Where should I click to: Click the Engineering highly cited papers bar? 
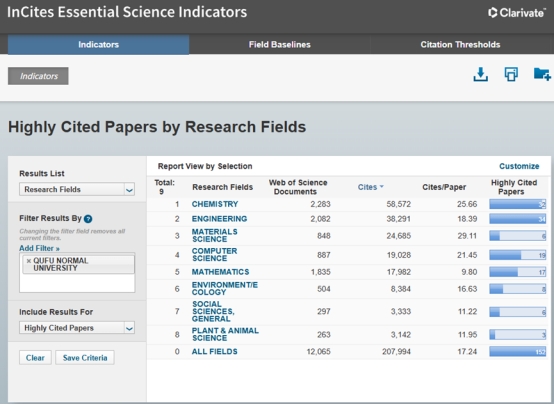518,219
